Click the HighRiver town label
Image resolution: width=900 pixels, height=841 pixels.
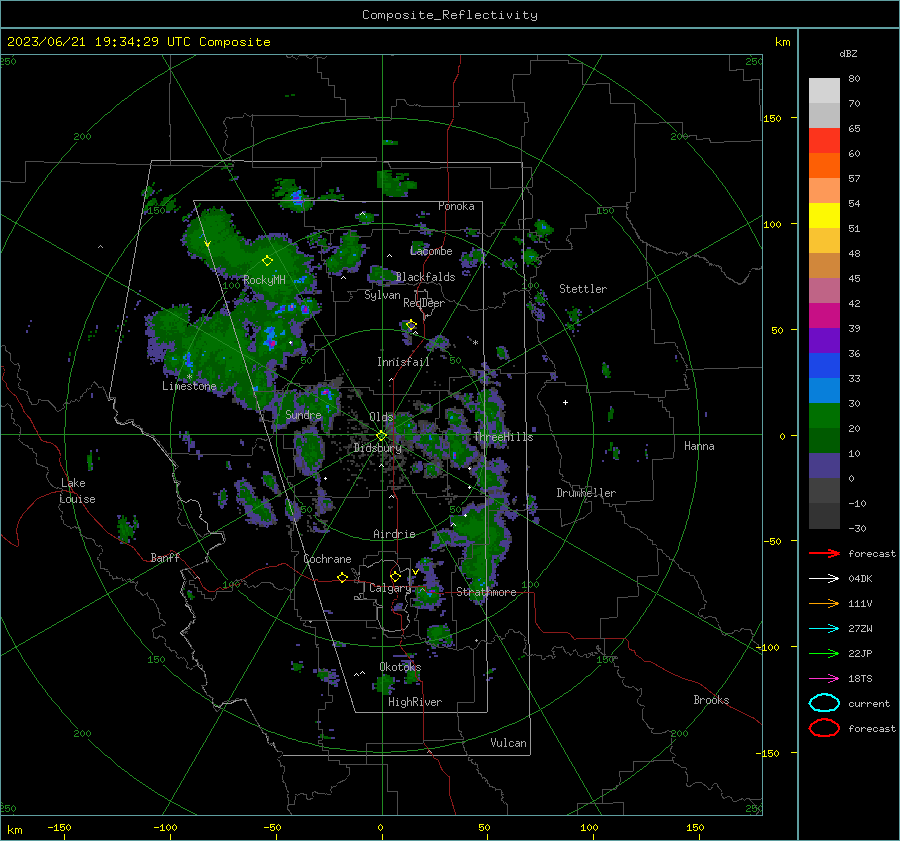point(415,702)
